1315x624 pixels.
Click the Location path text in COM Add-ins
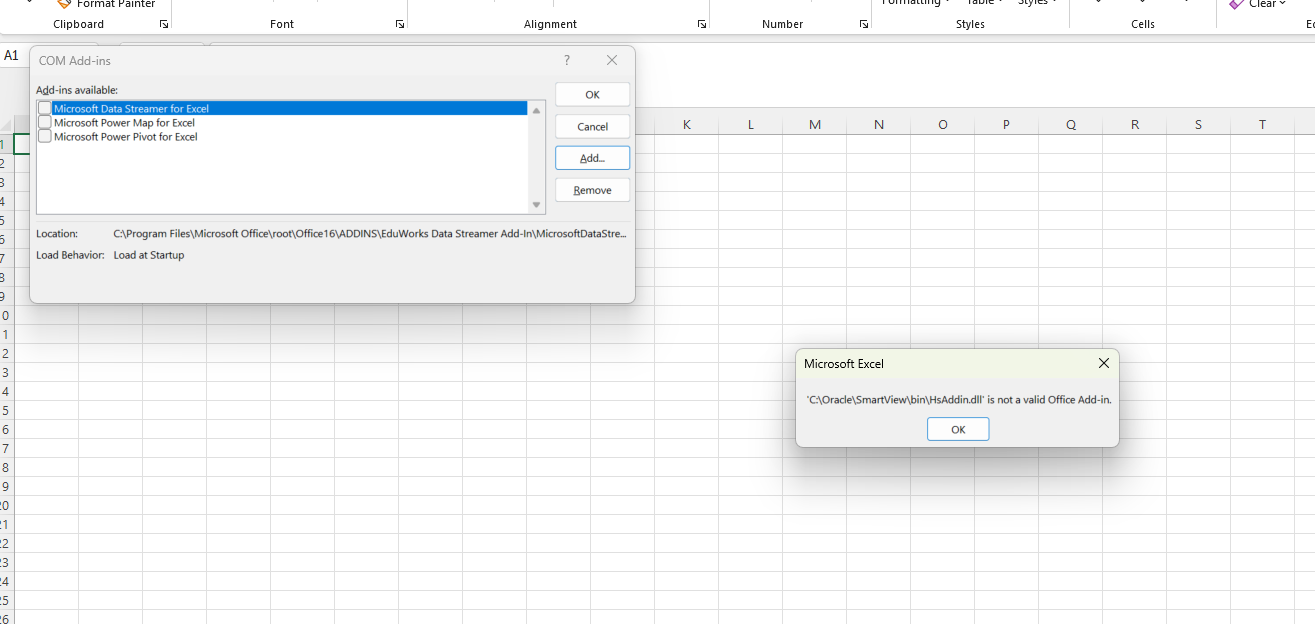(x=370, y=234)
